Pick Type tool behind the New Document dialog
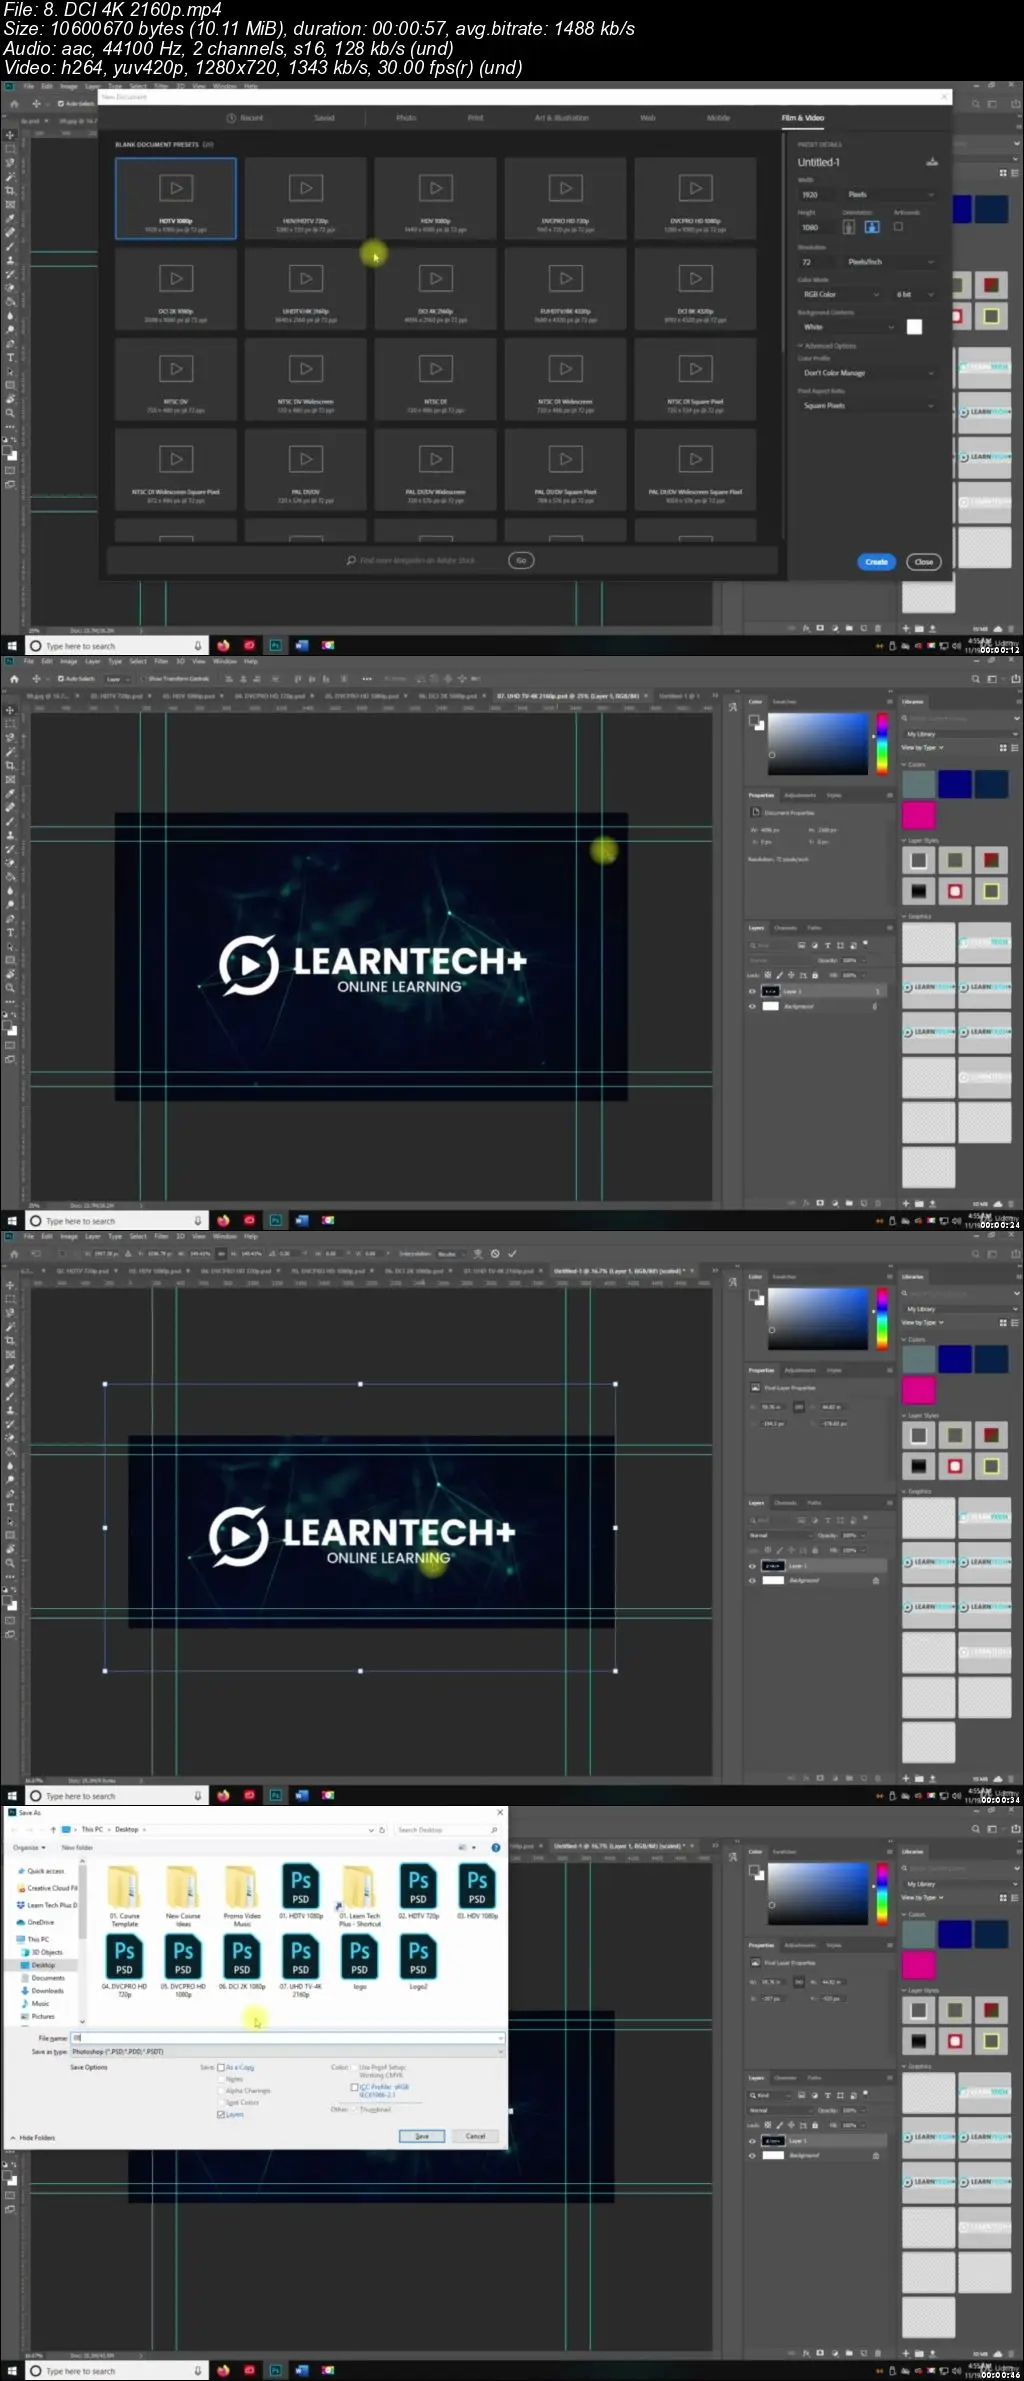Screen dimensions: 1024x2381 pyautogui.click(x=10, y=357)
